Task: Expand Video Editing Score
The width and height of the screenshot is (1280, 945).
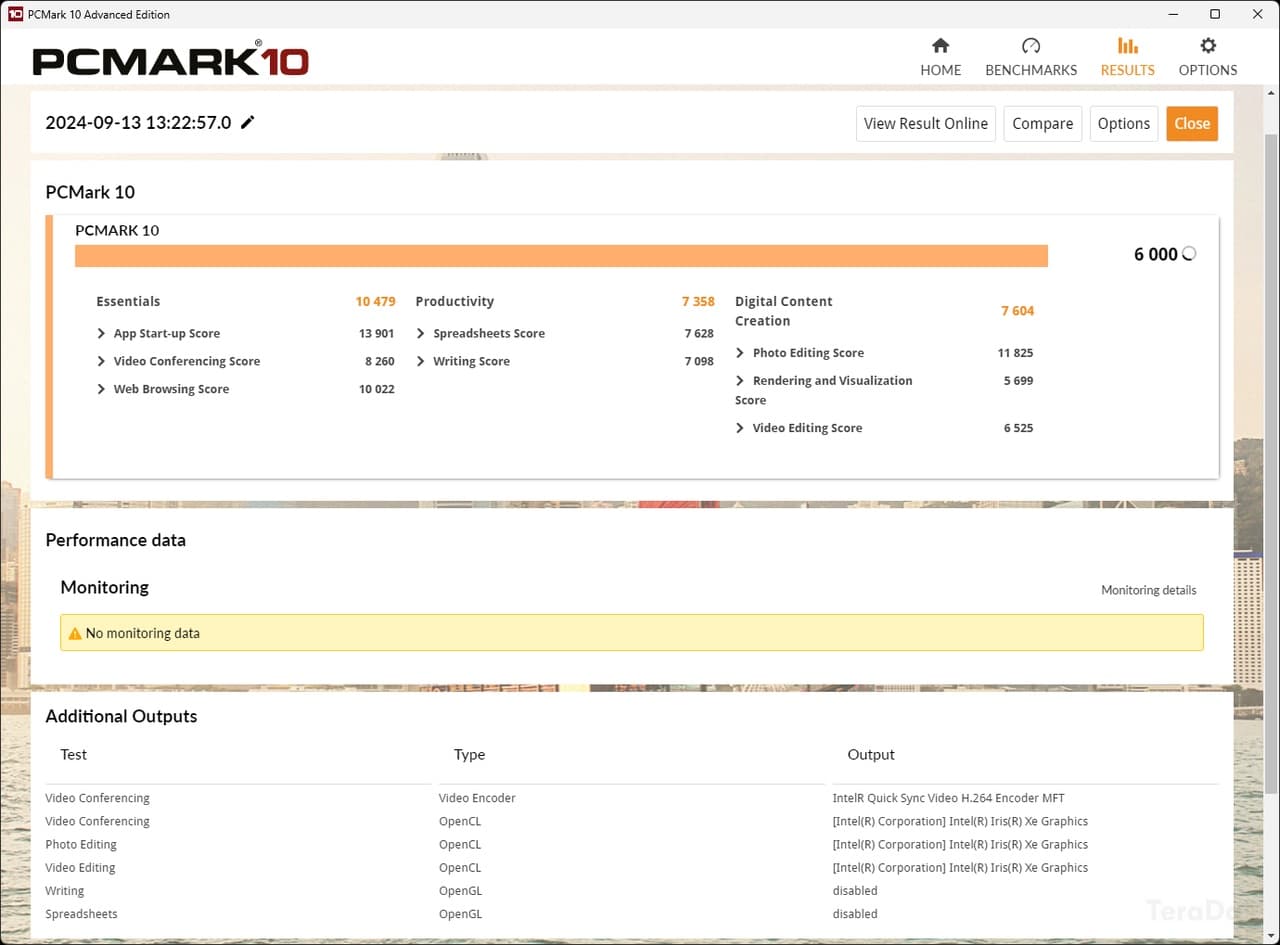Action: (740, 428)
